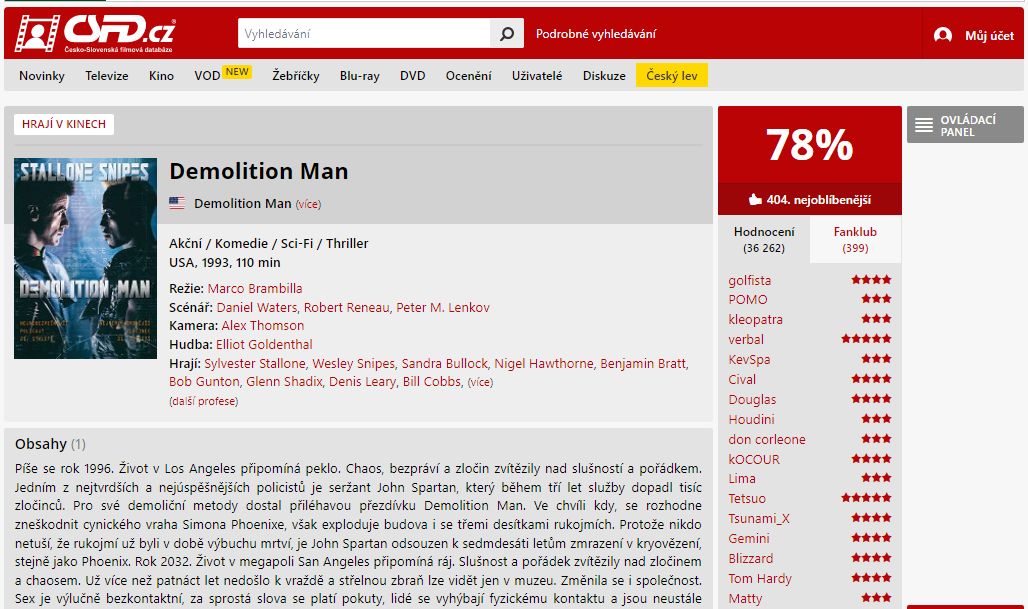The height and width of the screenshot is (609, 1028).
Task: View the Demolition Man poster thumbnail
Action: pos(85,258)
